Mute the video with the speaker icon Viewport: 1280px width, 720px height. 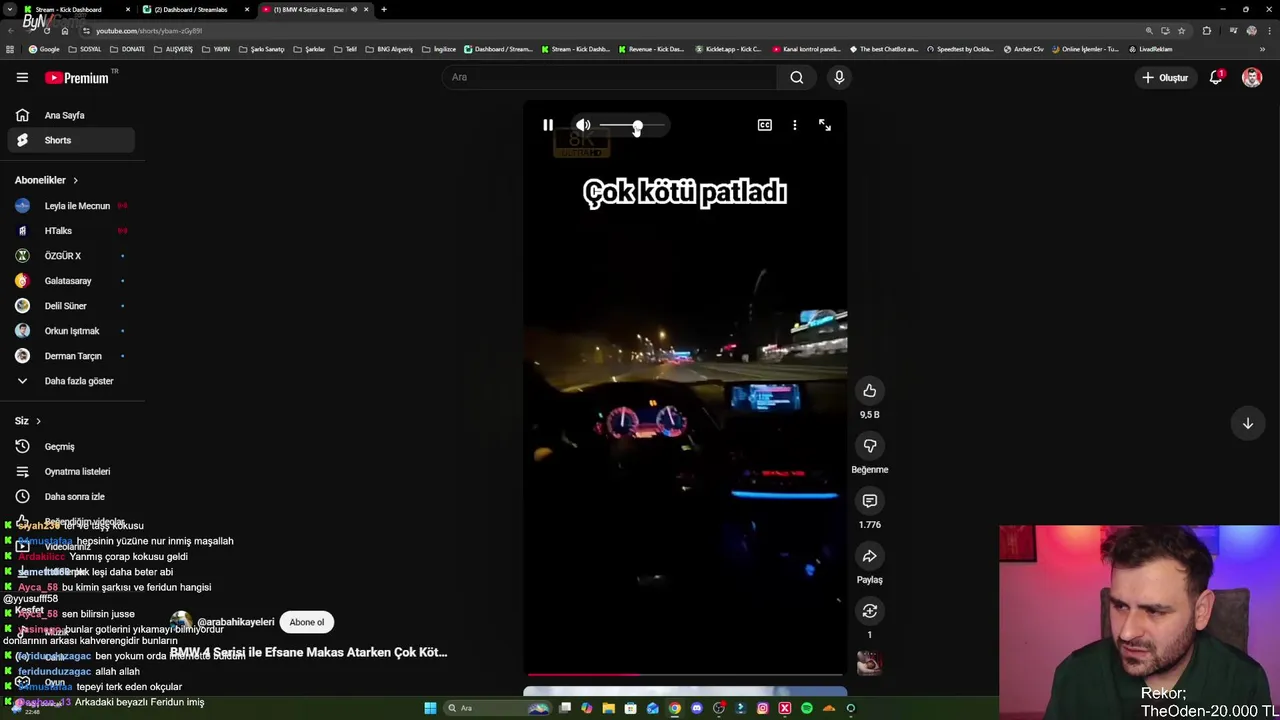coord(583,125)
